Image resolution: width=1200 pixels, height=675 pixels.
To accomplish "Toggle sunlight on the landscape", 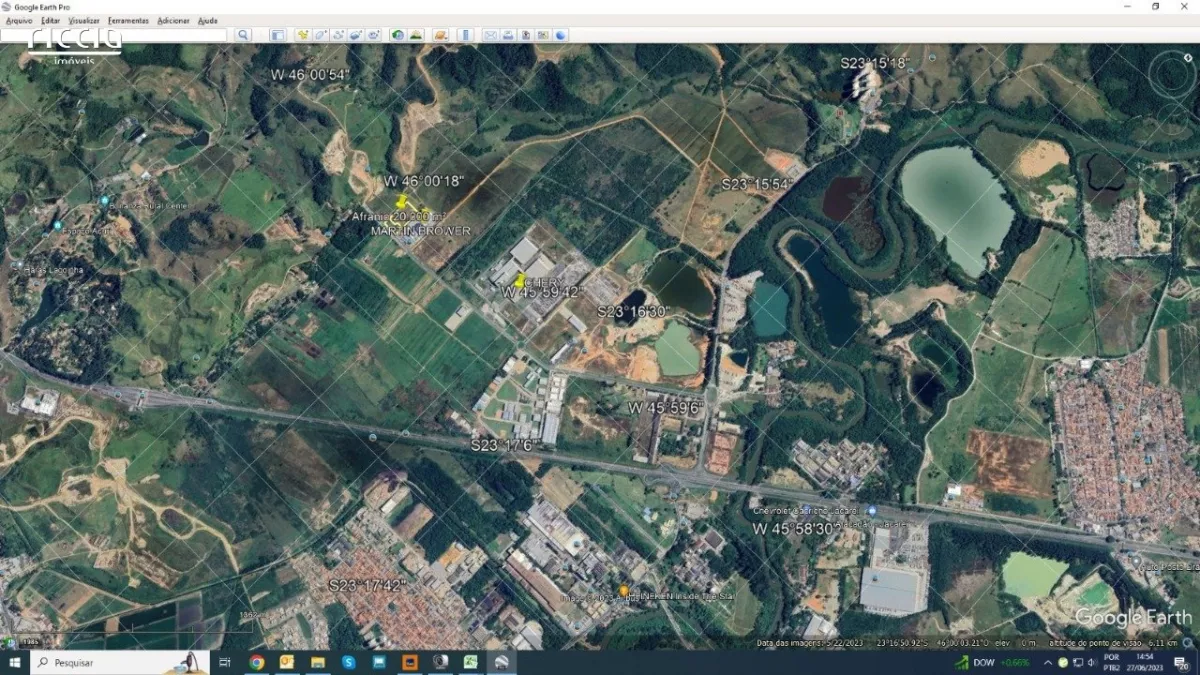I will (417, 35).
